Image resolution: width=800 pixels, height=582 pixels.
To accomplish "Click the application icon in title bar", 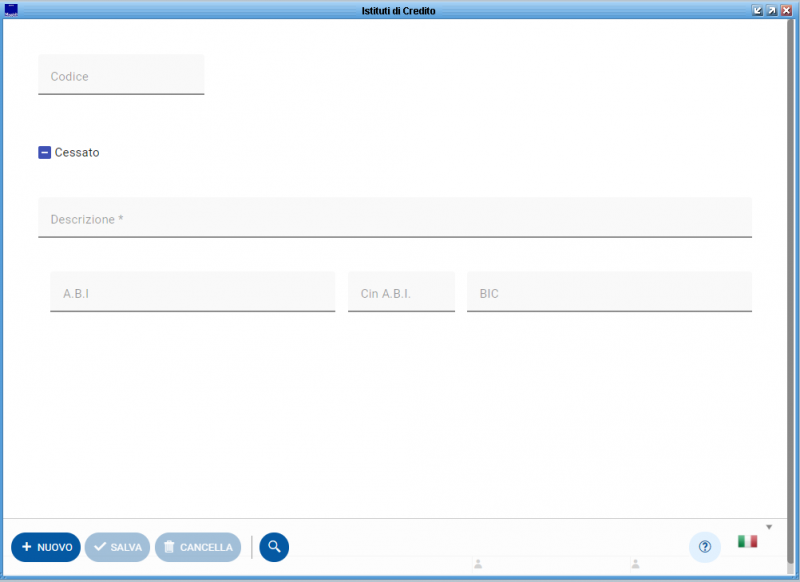I will pyautogui.click(x=11, y=10).
